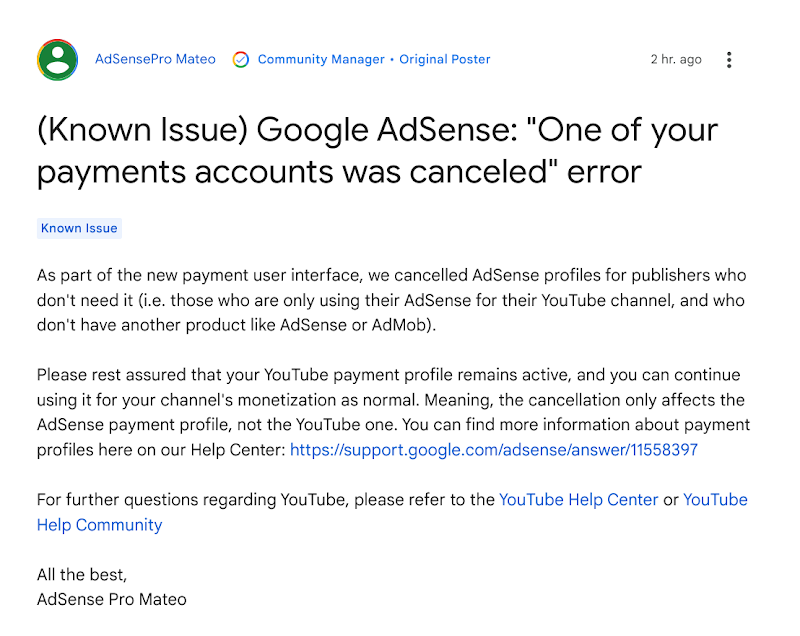Click the "AdSense Pro Mateo" signature text

coord(111,600)
